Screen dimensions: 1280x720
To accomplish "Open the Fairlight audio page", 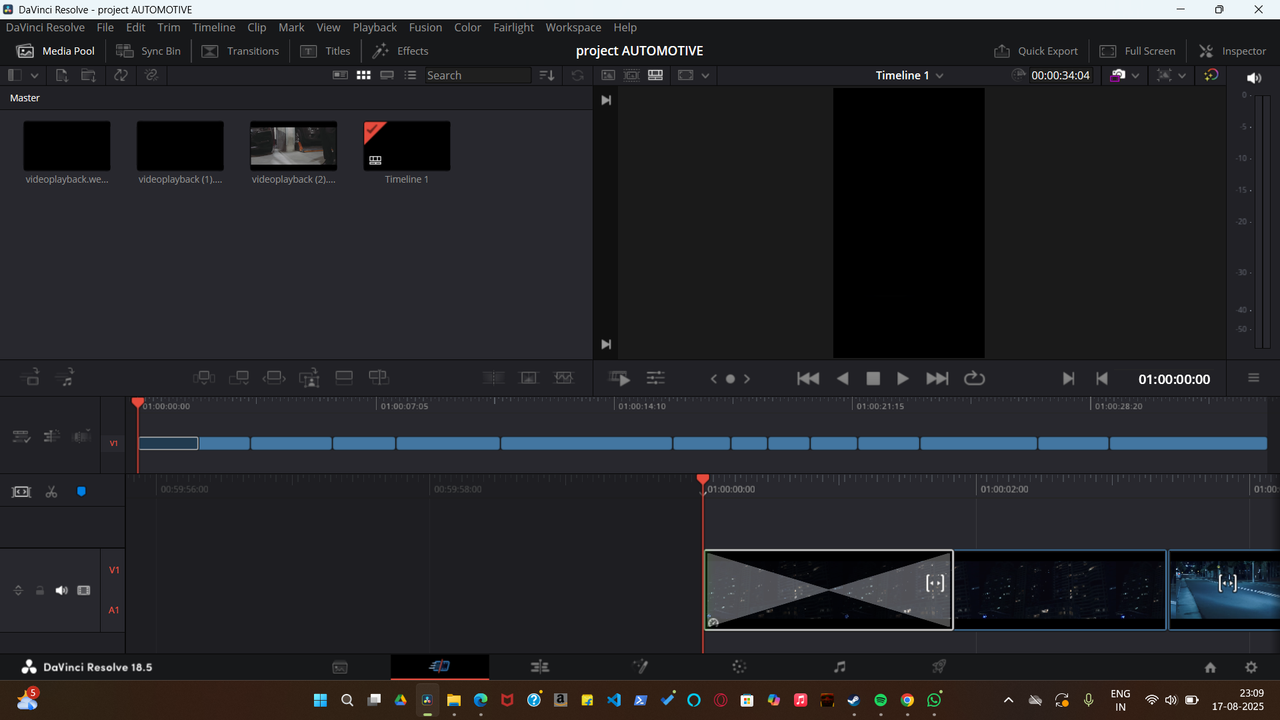I will (839, 666).
